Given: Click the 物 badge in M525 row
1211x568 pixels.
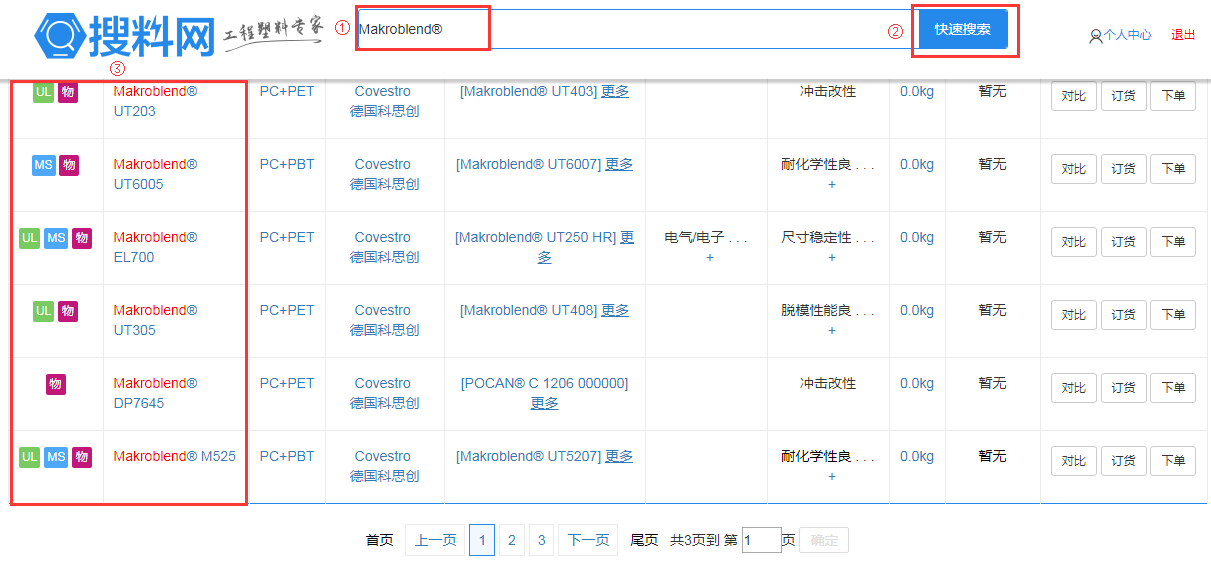Looking at the screenshot, I should 82,457.
